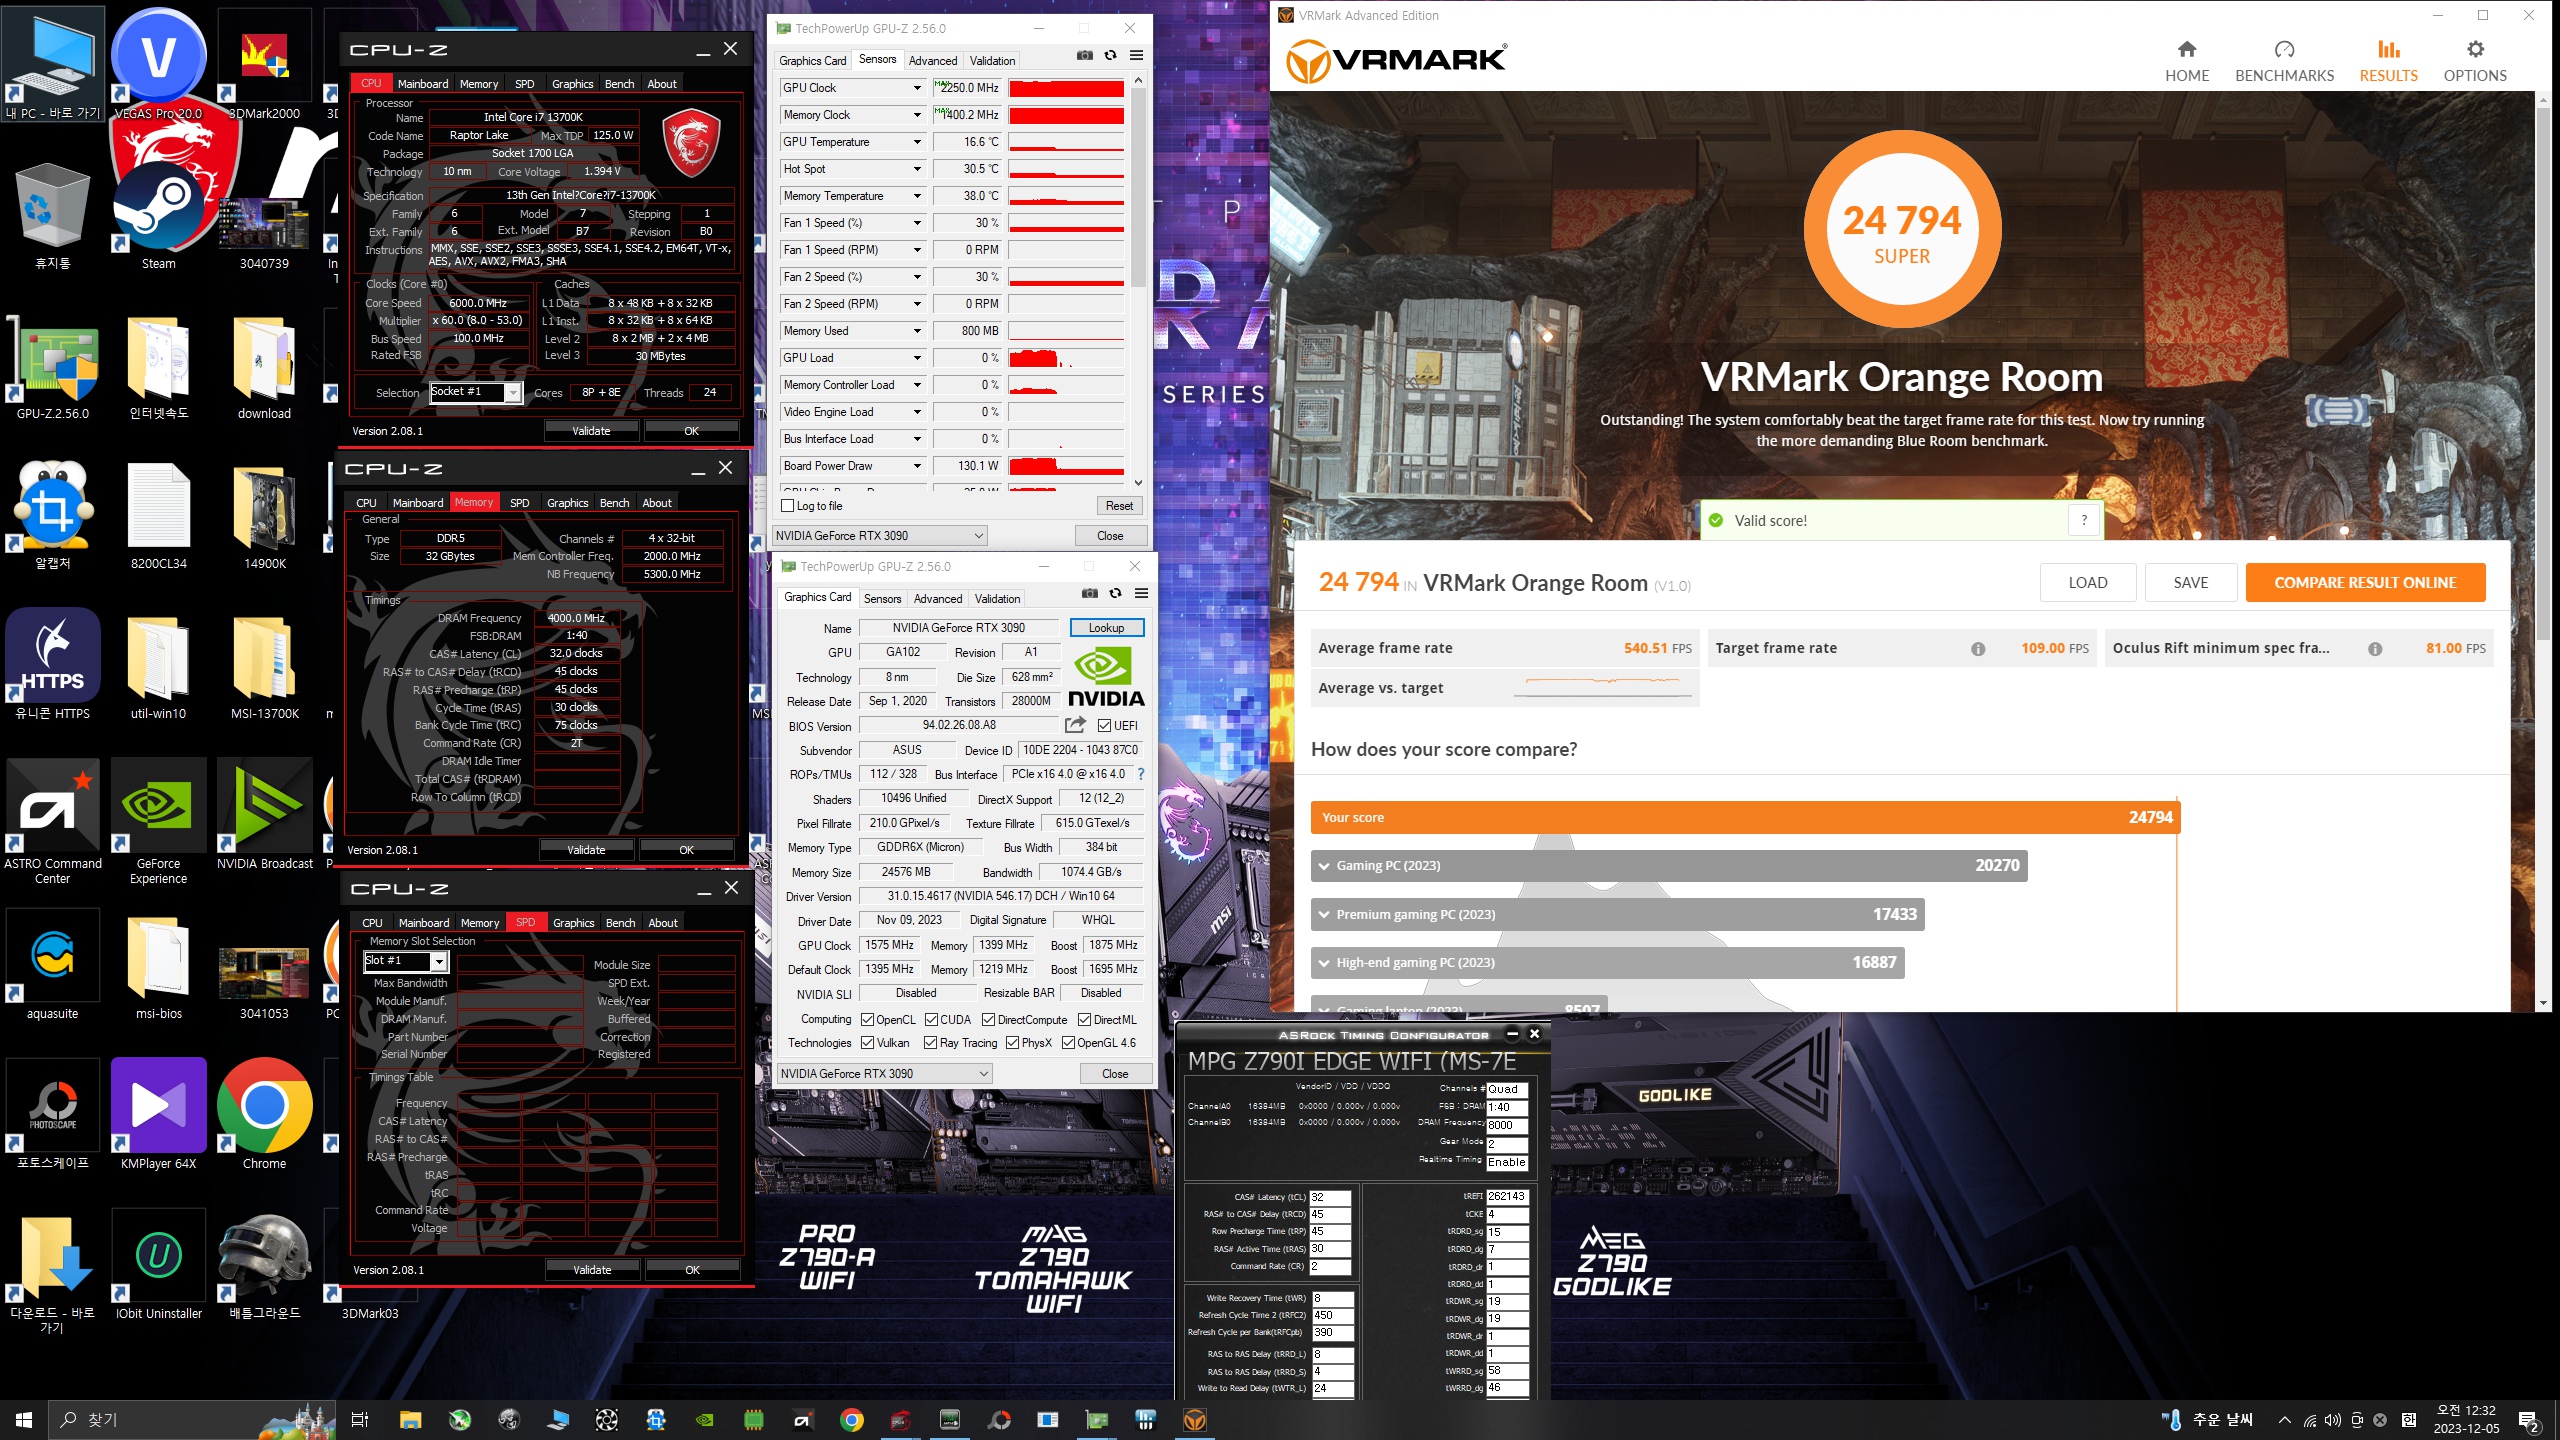
Task: Open Mainboard tab in top CPU-Z window
Action: click(x=422, y=84)
